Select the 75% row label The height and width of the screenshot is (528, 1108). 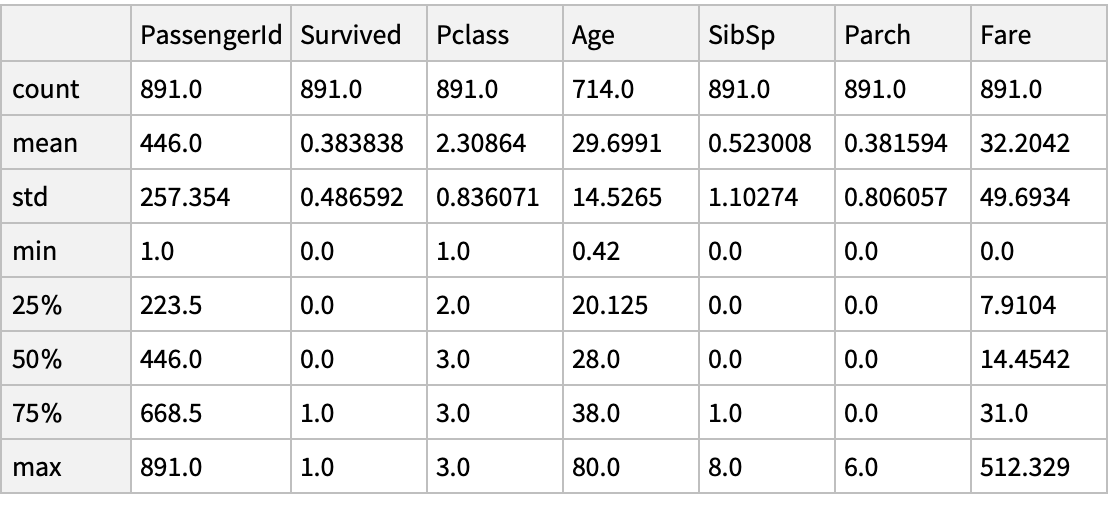click(x=38, y=413)
